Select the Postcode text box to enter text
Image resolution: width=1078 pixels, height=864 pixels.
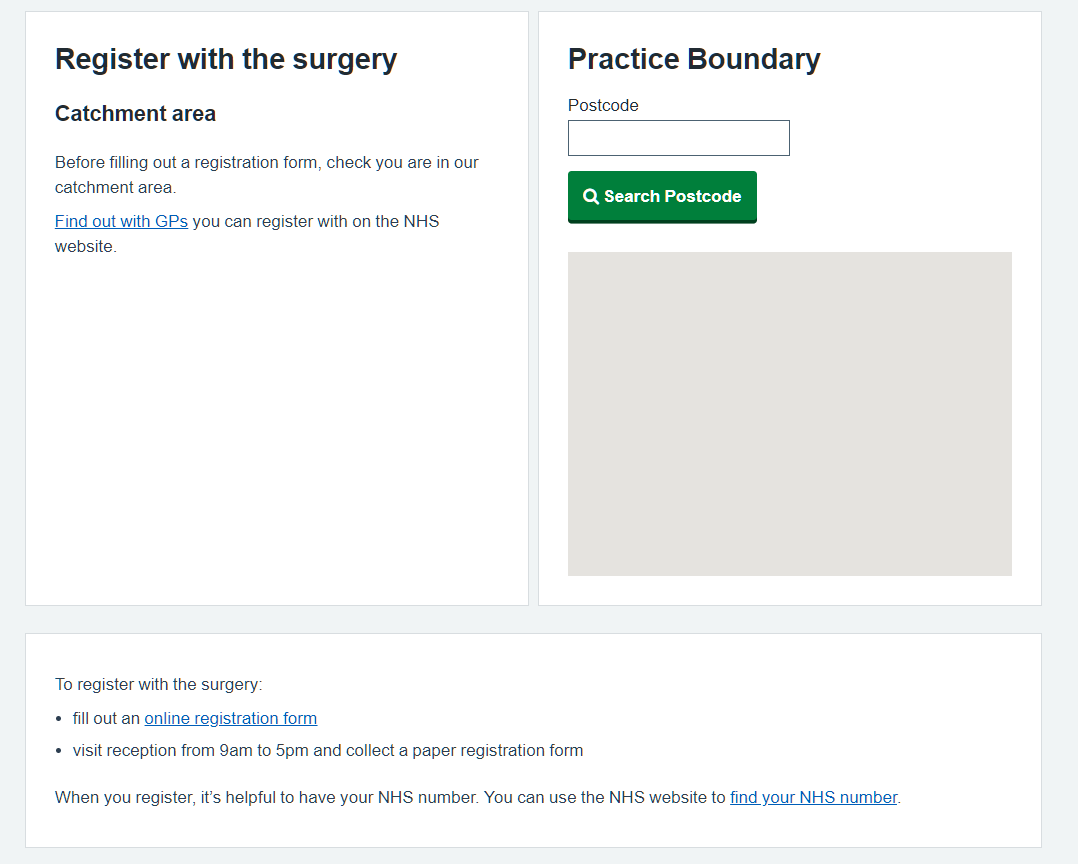pyautogui.click(x=678, y=137)
